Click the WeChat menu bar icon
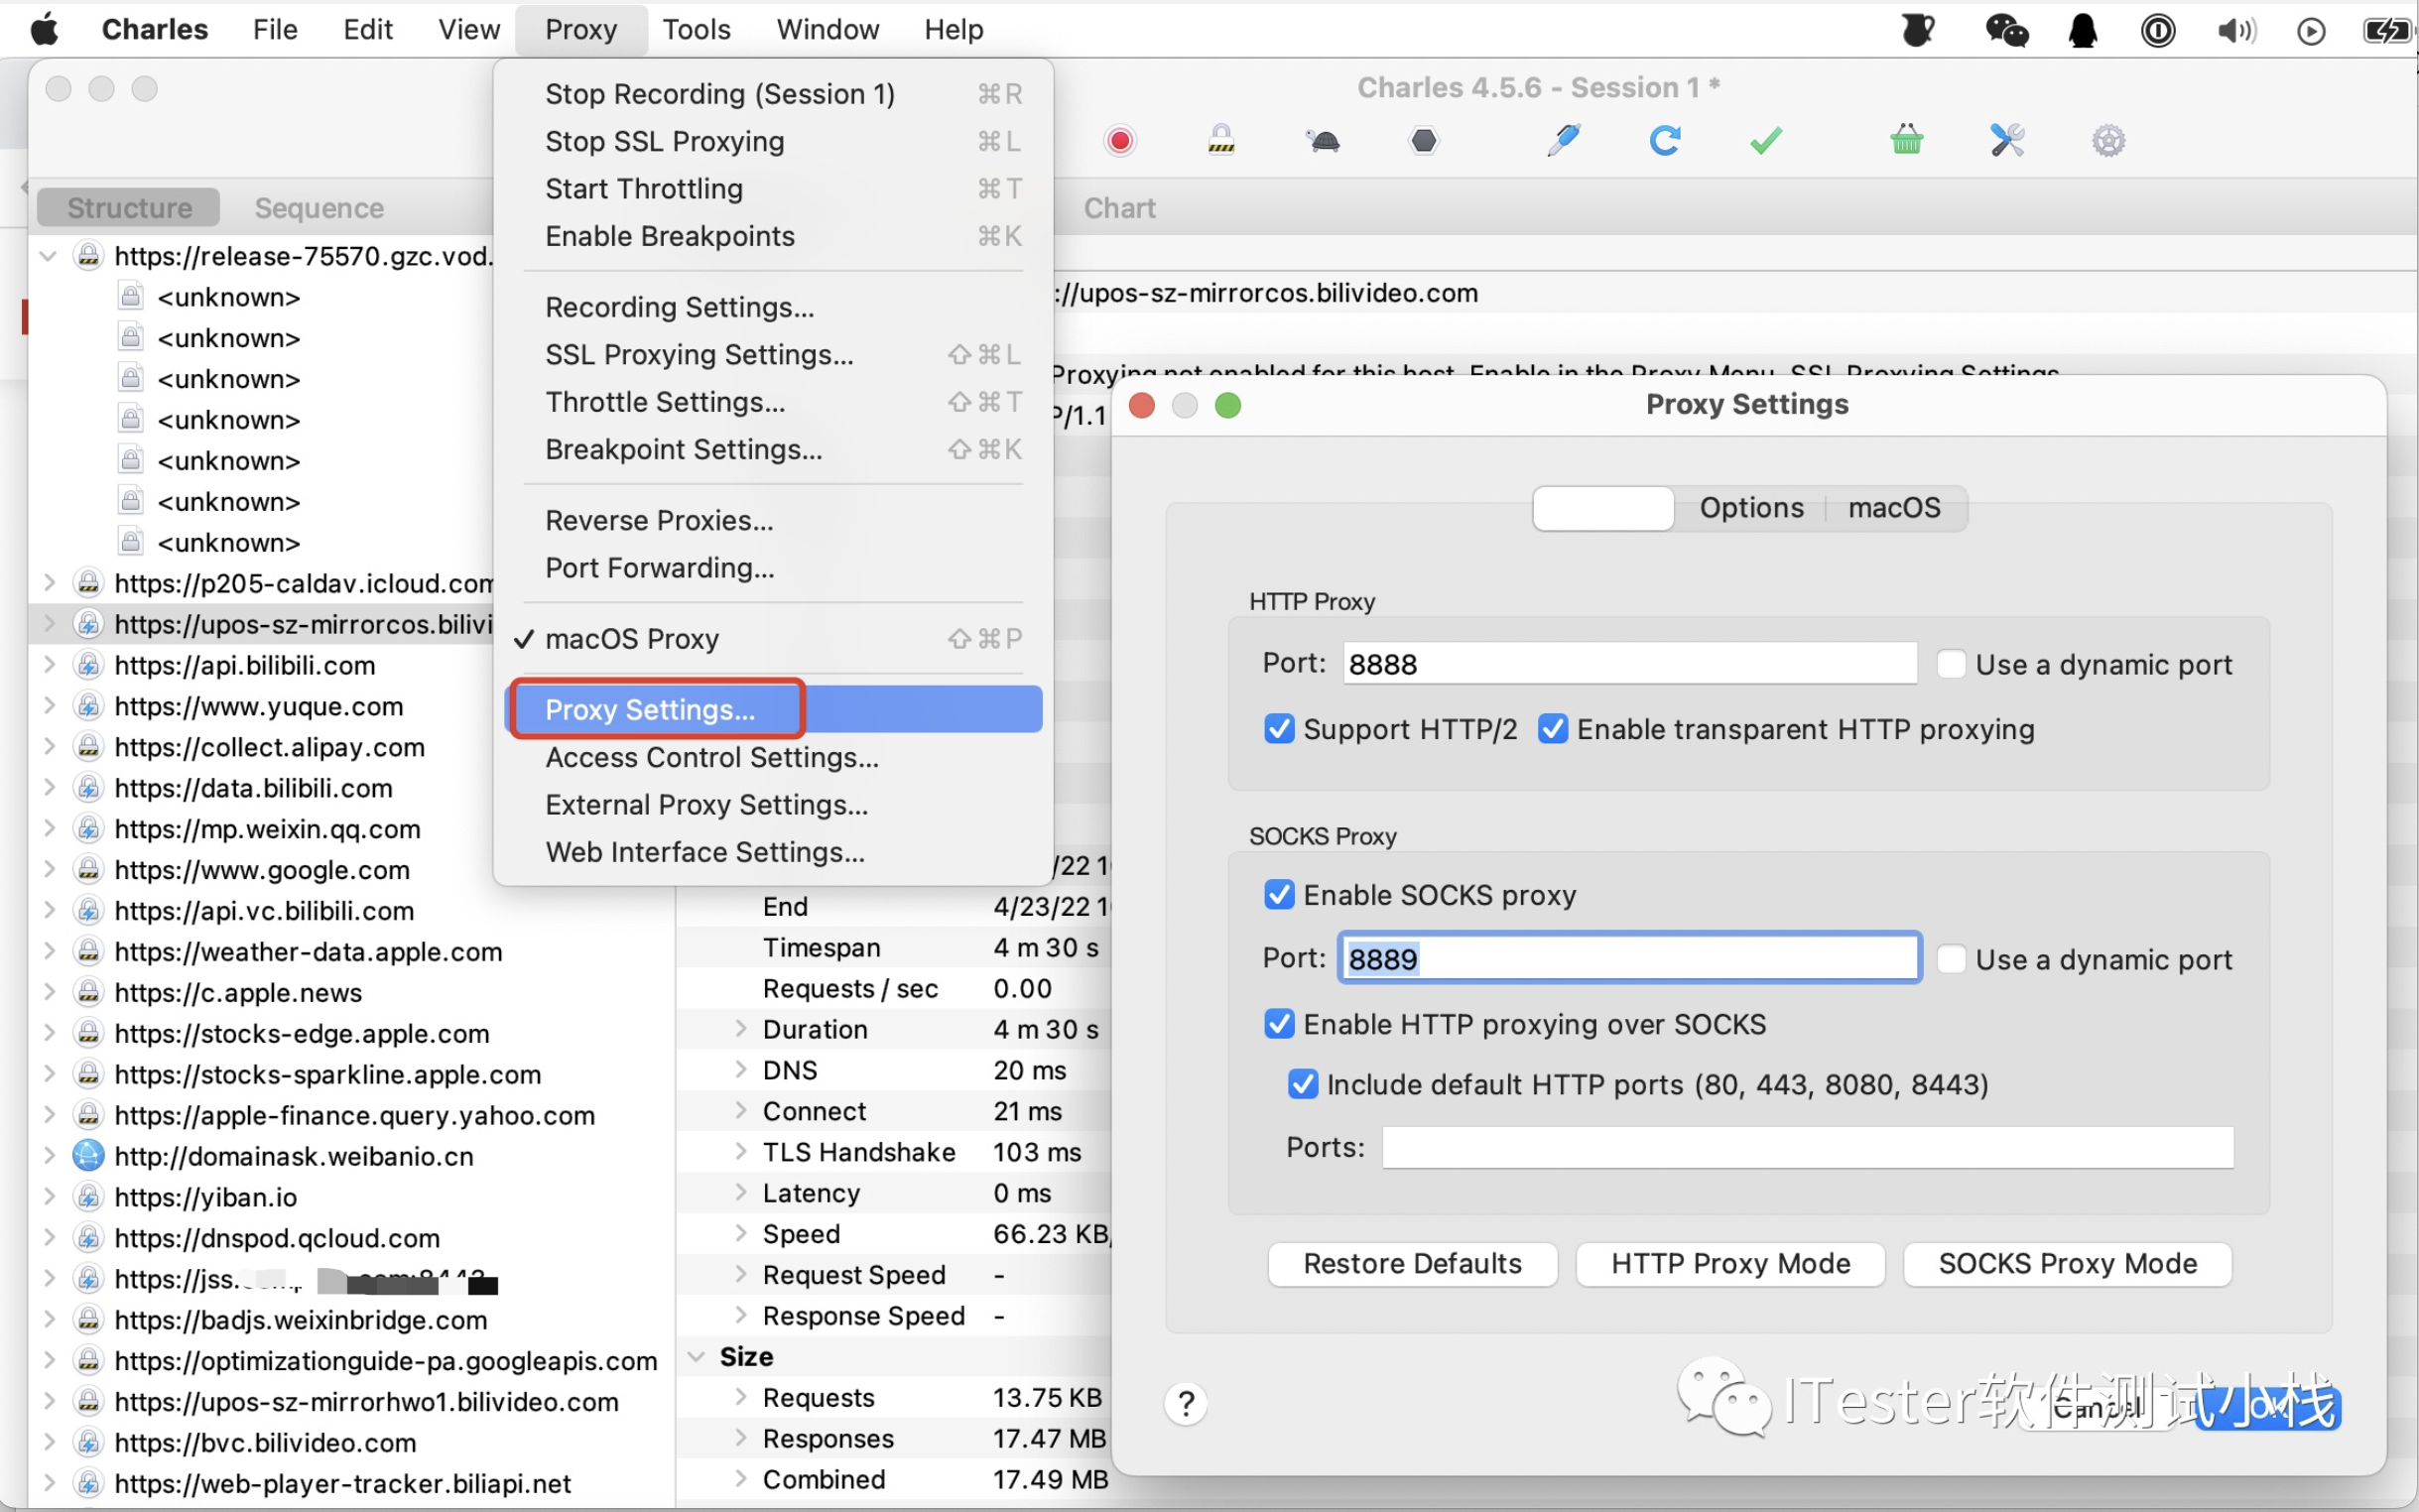 tap(2006, 30)
